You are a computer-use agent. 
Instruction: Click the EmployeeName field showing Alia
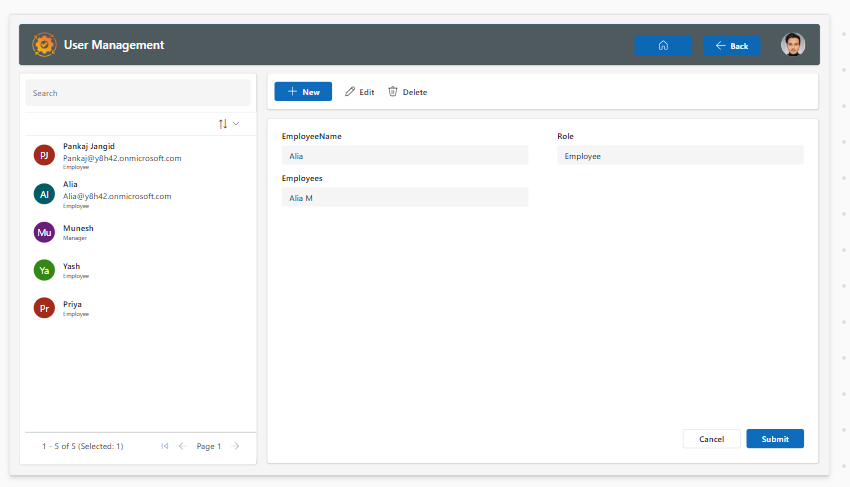point(404,156)
